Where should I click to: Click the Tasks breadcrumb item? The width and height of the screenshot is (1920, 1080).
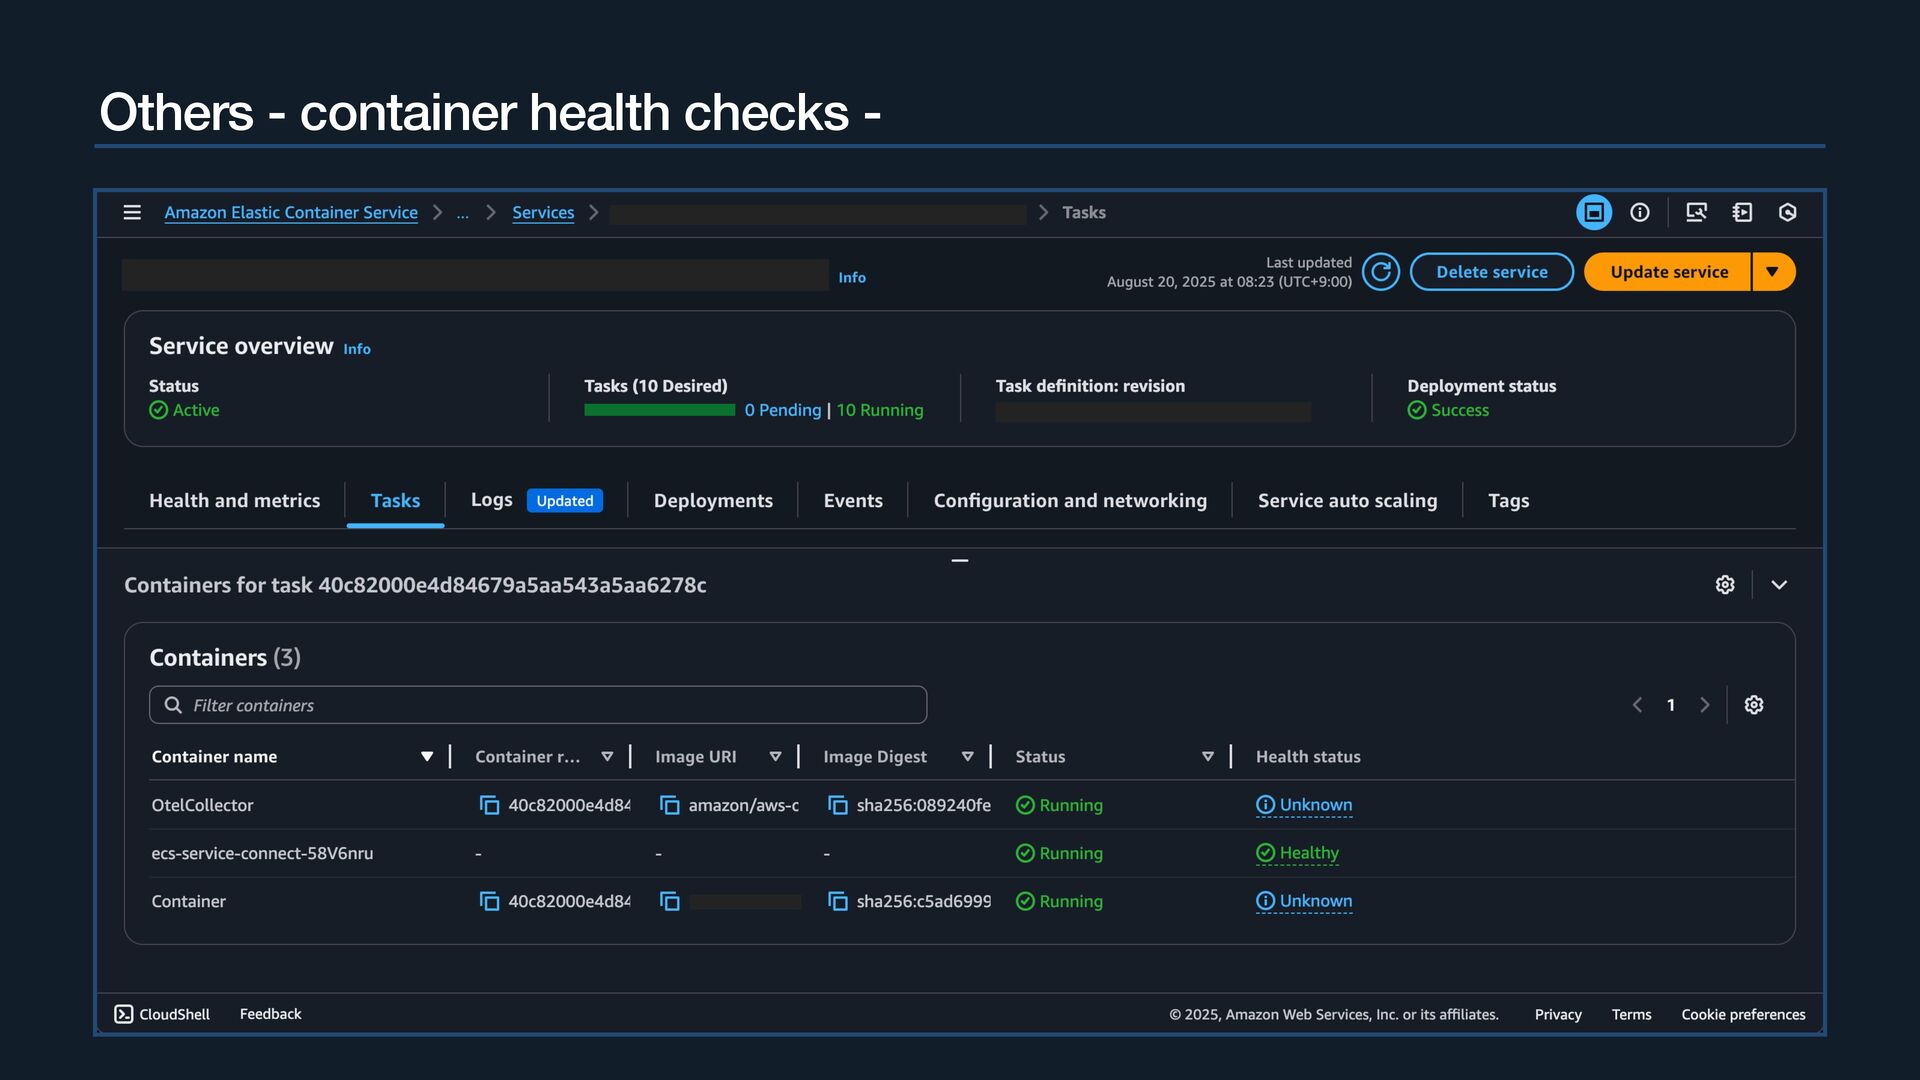point(1084,213)
